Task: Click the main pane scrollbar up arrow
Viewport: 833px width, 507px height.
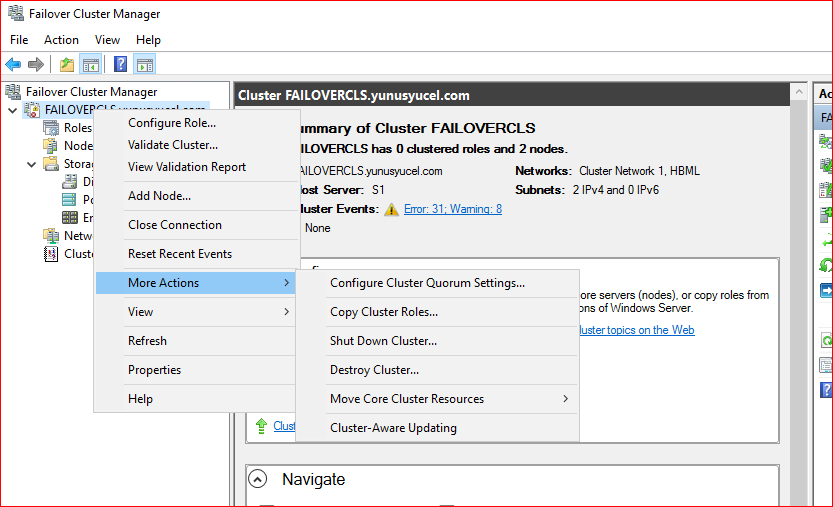Action: tap(798, 92)
